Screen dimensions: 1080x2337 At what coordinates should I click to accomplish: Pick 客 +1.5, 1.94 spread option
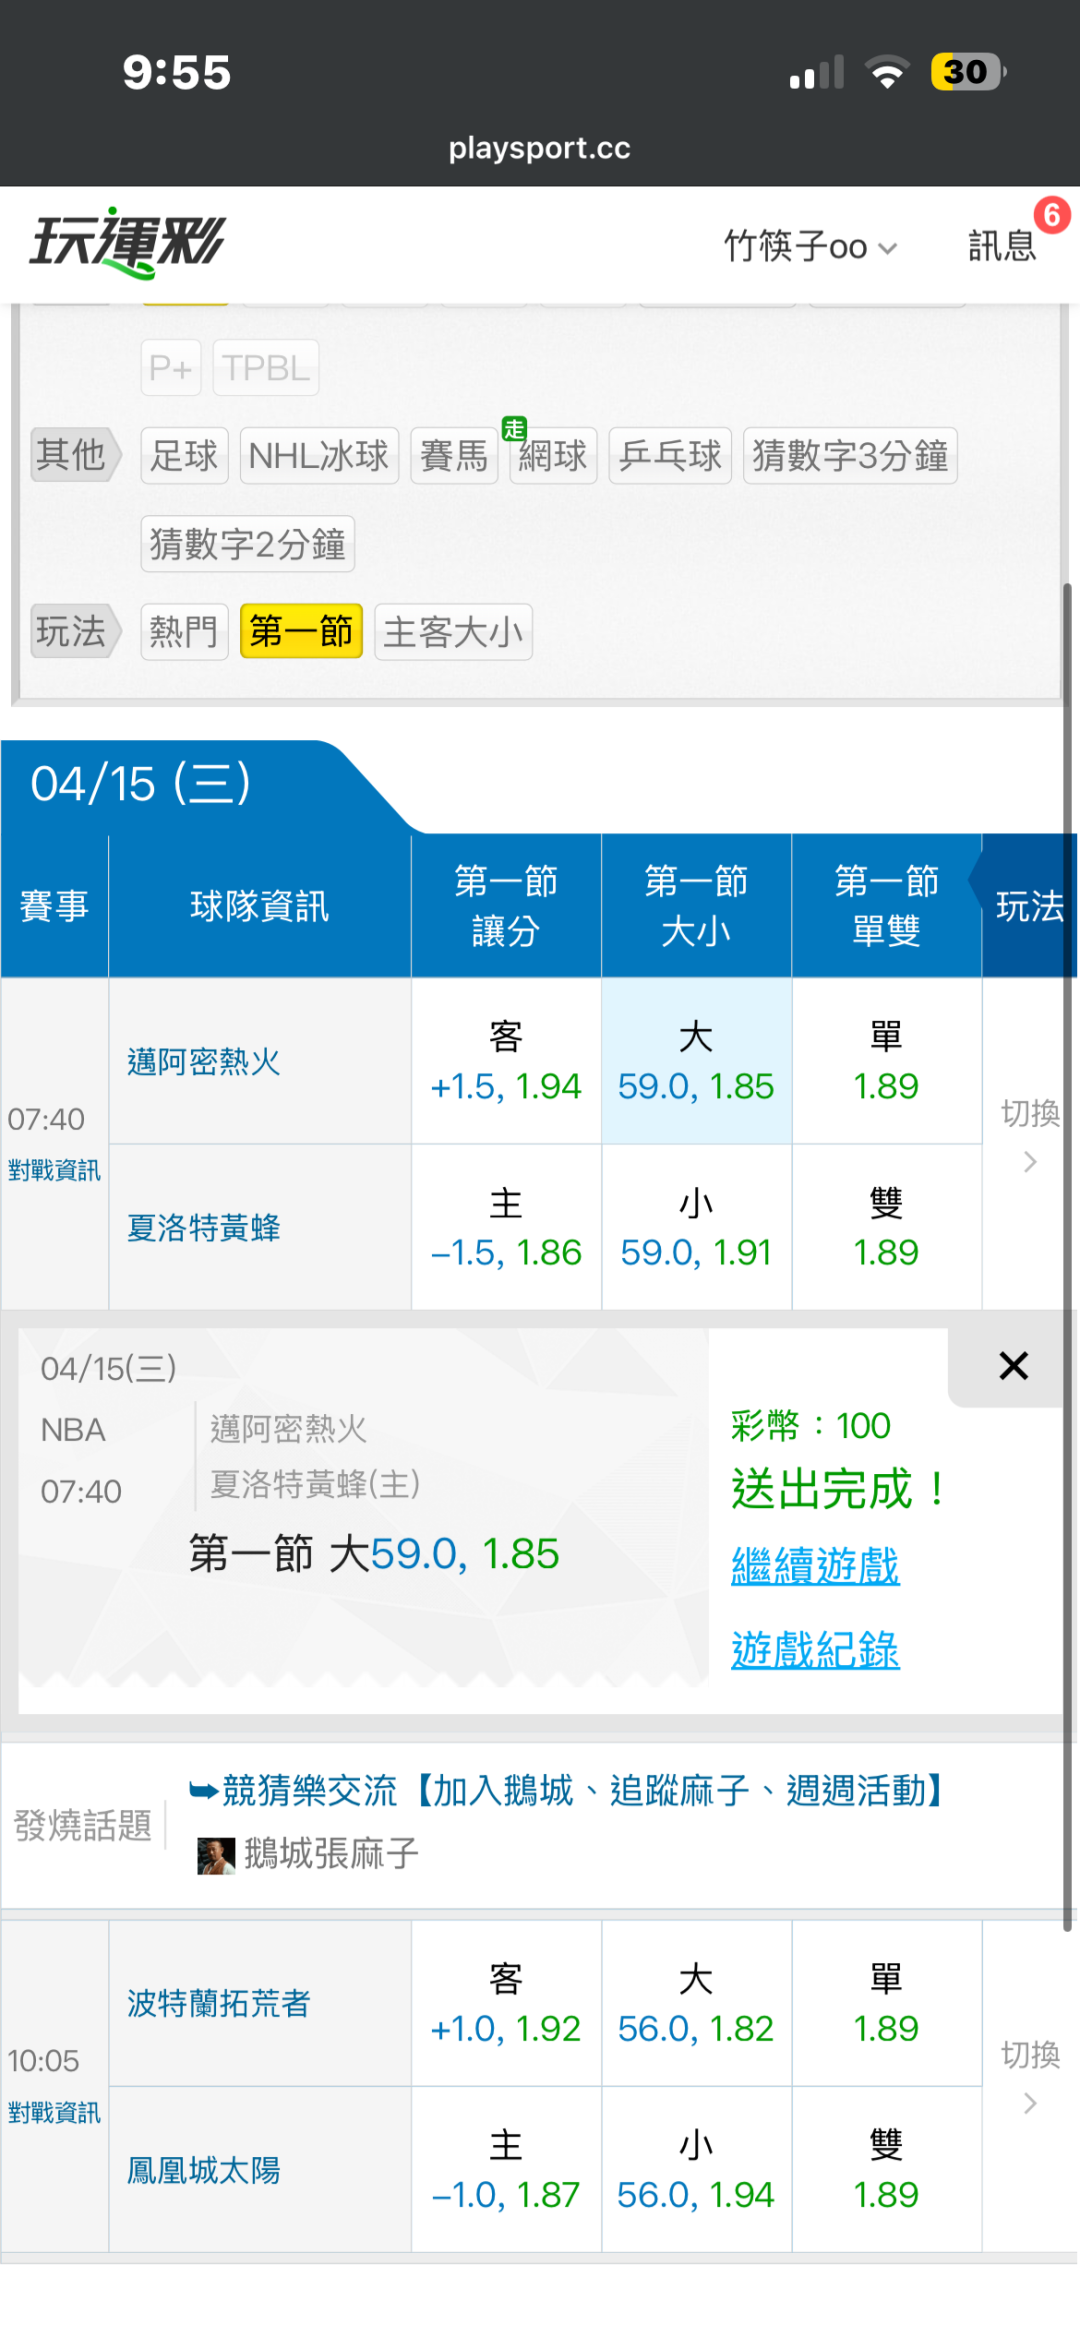click(506, 1061)
